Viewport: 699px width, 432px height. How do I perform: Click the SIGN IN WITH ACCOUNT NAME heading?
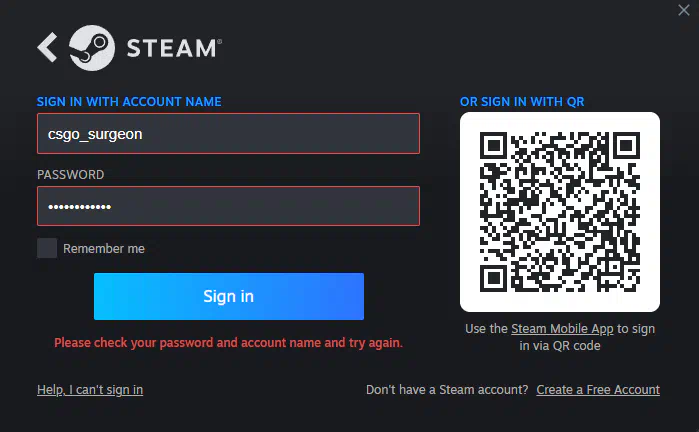click(x=129, y=102)
